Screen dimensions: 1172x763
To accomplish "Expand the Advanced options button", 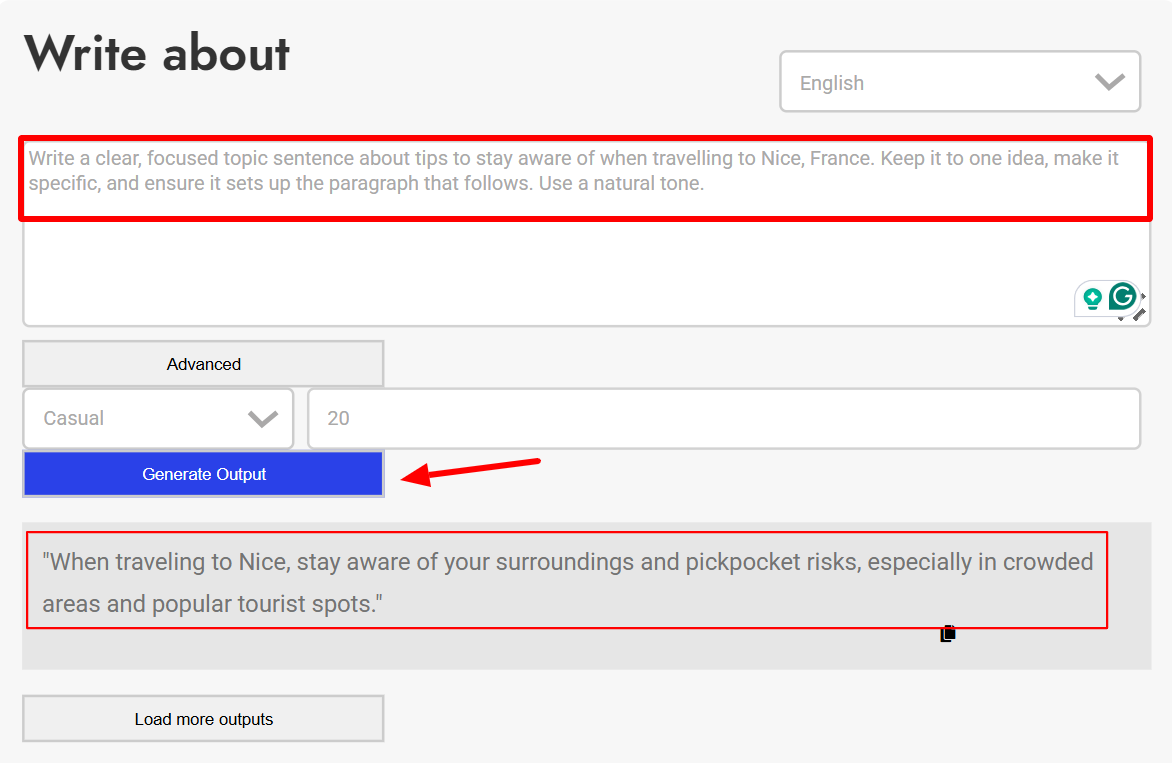I will [203, 364].
